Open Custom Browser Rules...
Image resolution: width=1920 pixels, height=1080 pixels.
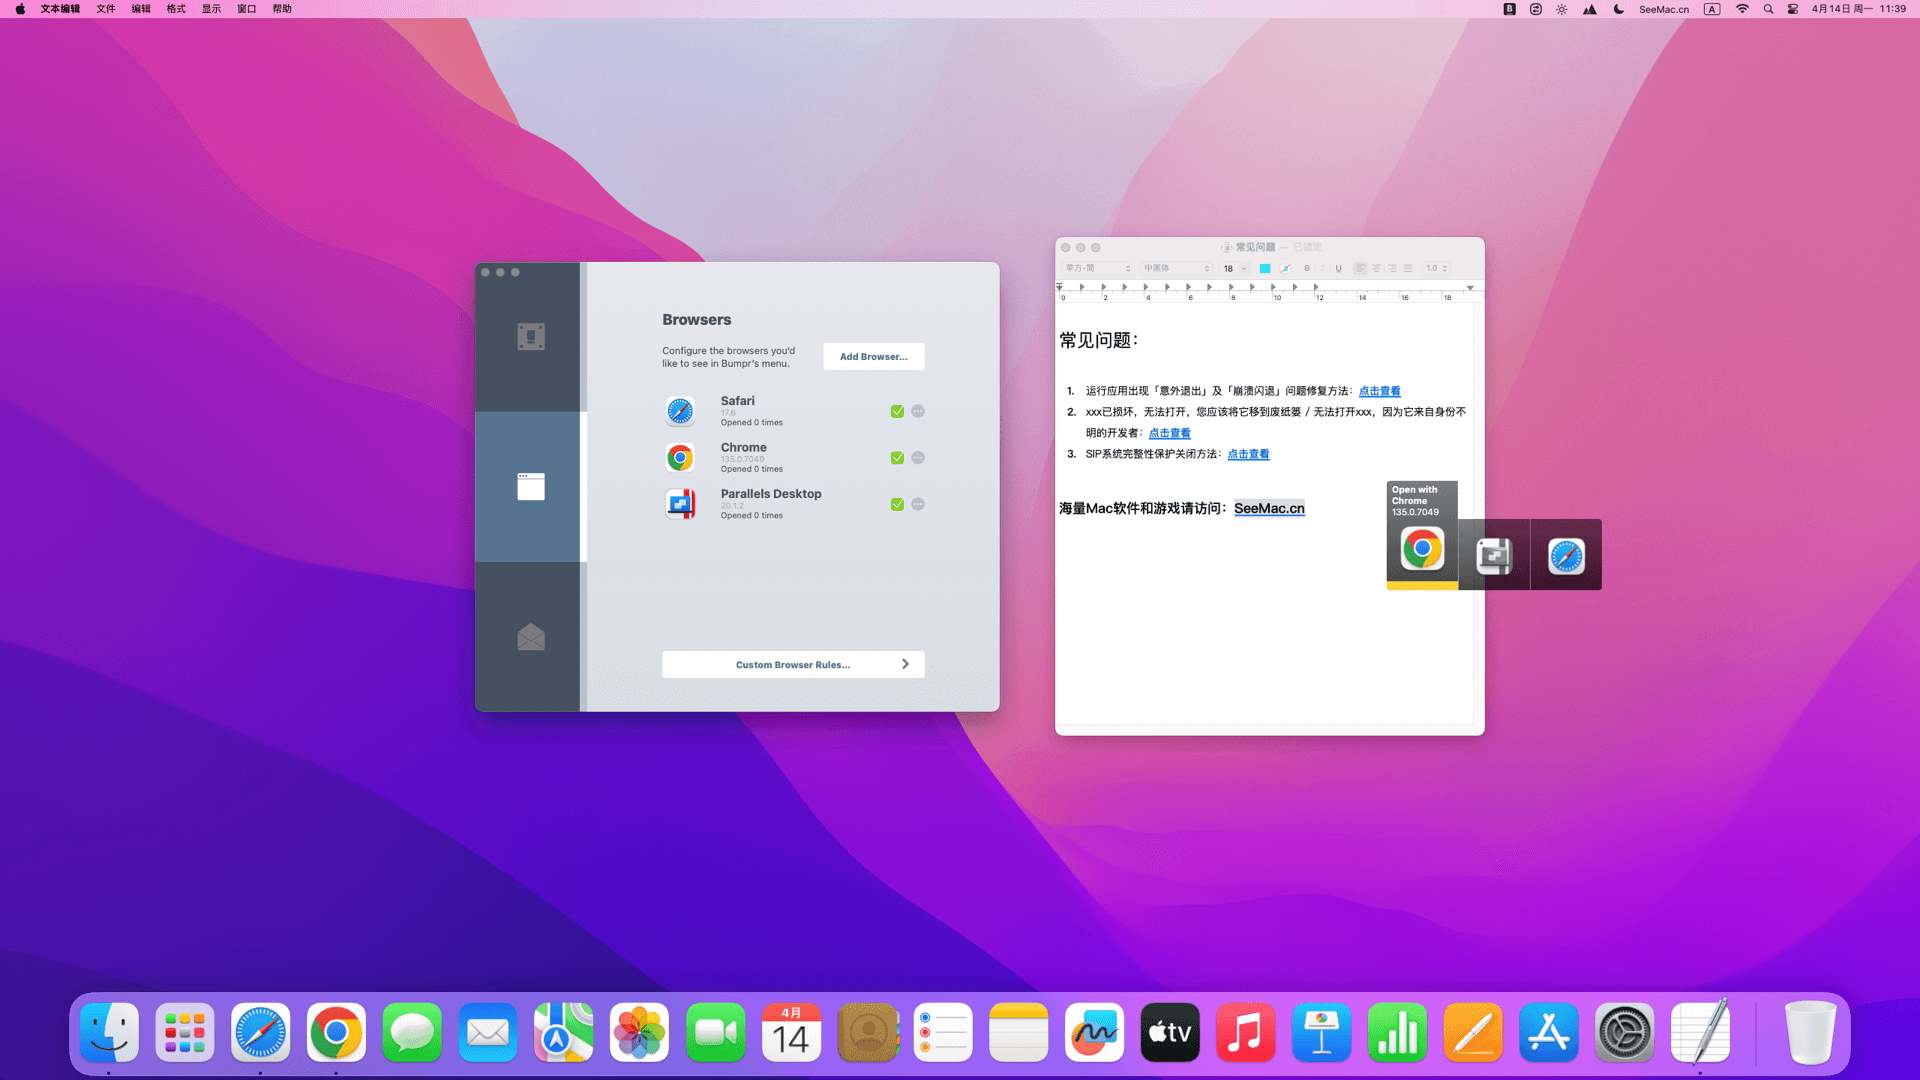coord(792,664)
